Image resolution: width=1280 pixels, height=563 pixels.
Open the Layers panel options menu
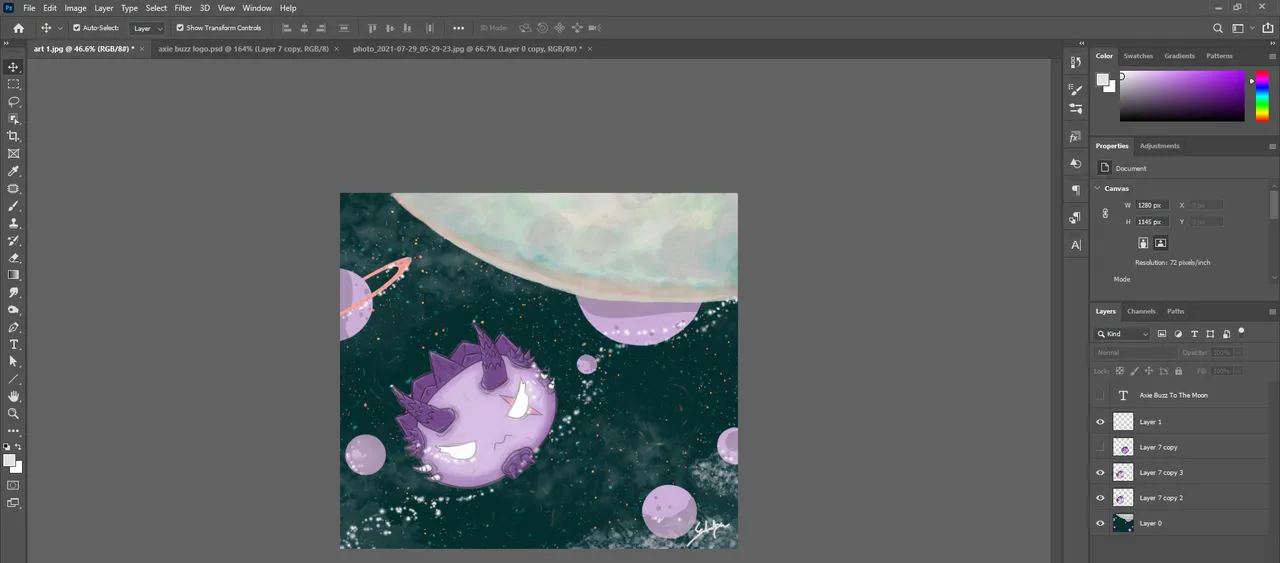pos(1273,311)
